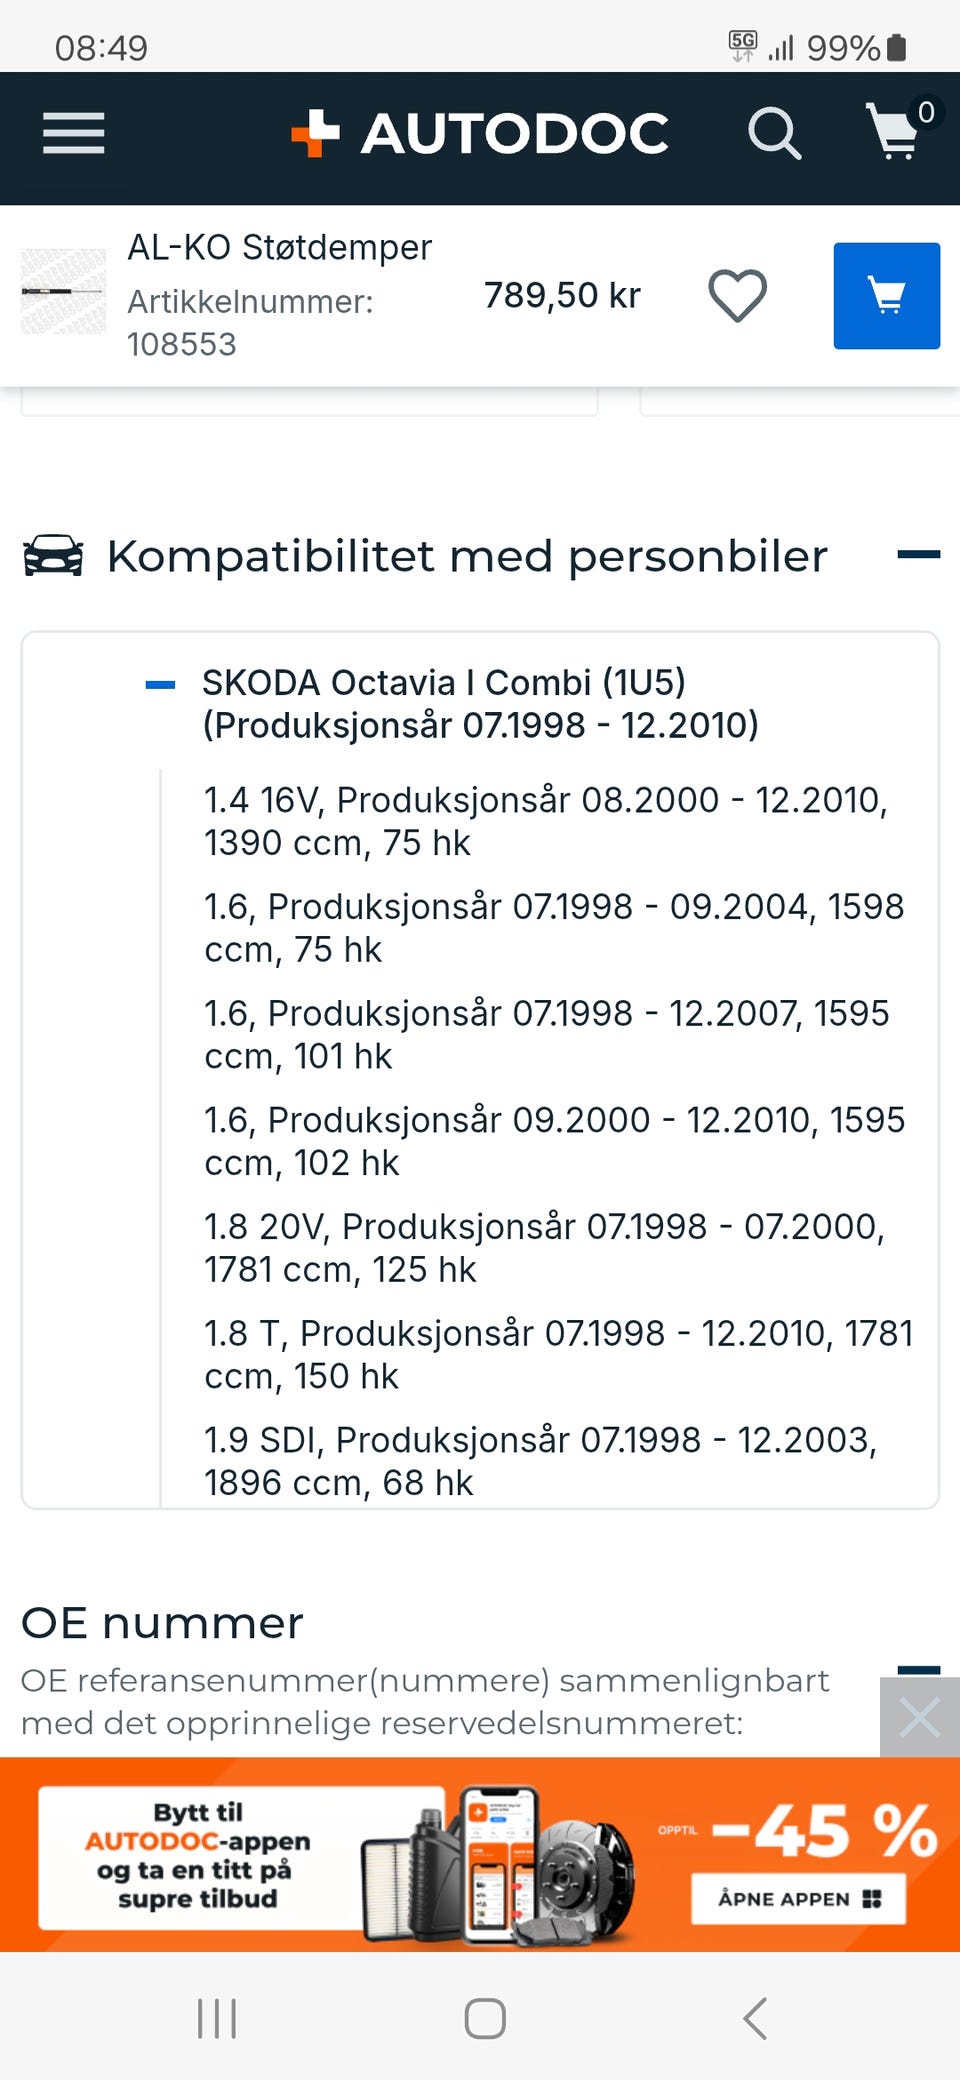Select 1.8 T 150 hk variant
Image resolution: width=960 pixels, height=2080 pixels.
point(559,1354)
